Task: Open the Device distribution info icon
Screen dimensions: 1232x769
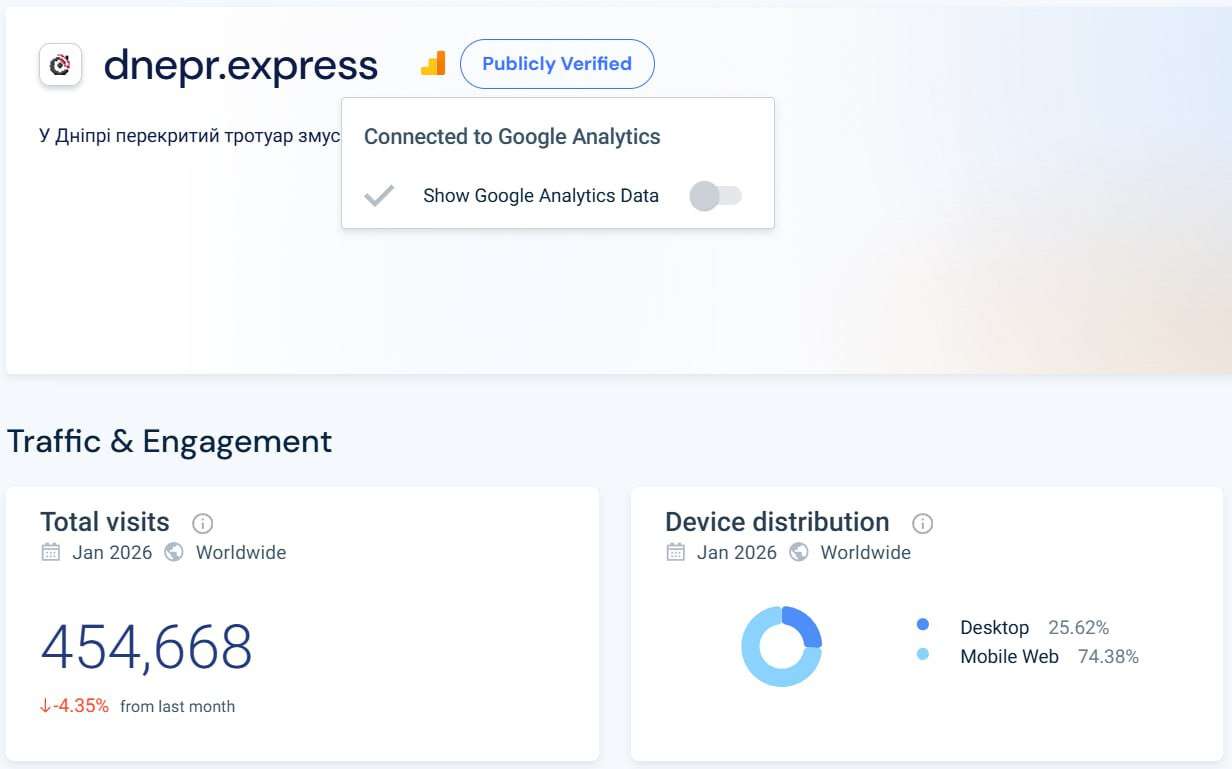Action: (x=923, y=523)
